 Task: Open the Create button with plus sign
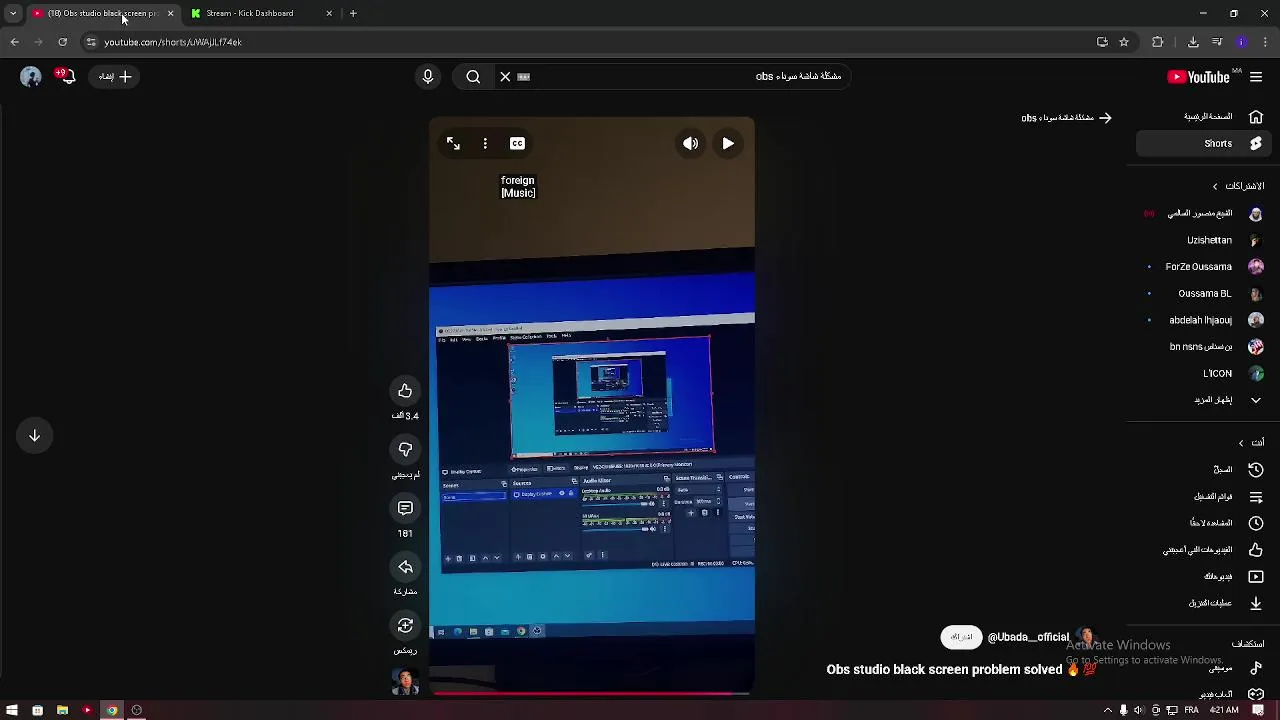(x=115, y=76)
